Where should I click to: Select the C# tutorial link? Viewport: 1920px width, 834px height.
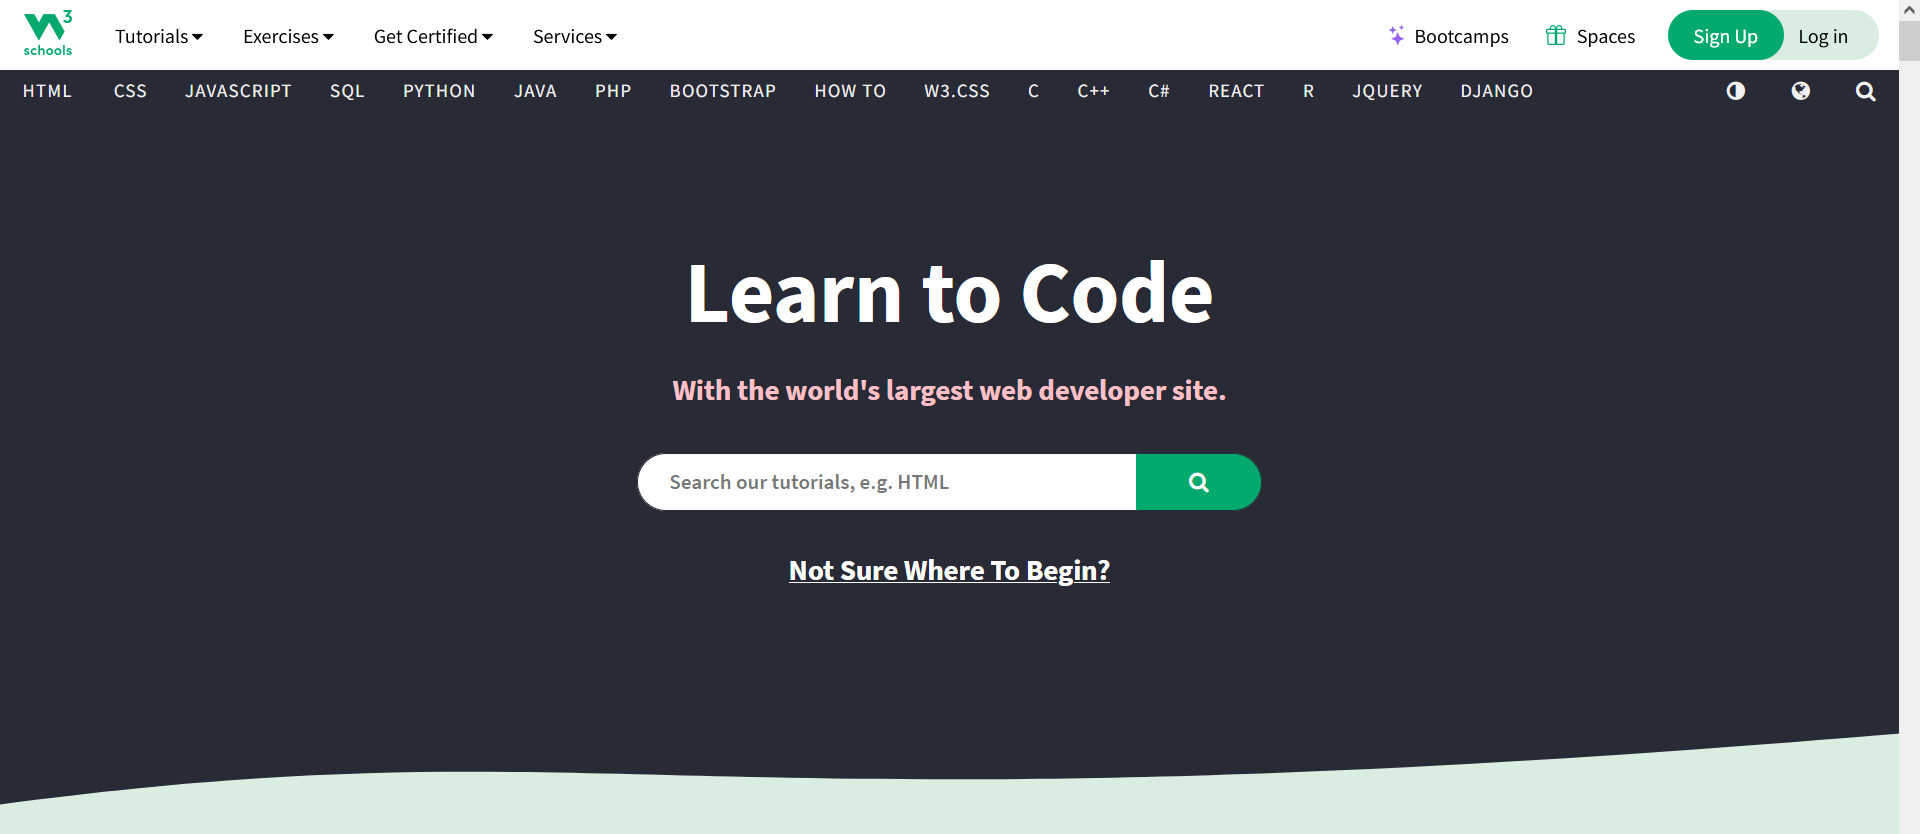(1159, 91)
